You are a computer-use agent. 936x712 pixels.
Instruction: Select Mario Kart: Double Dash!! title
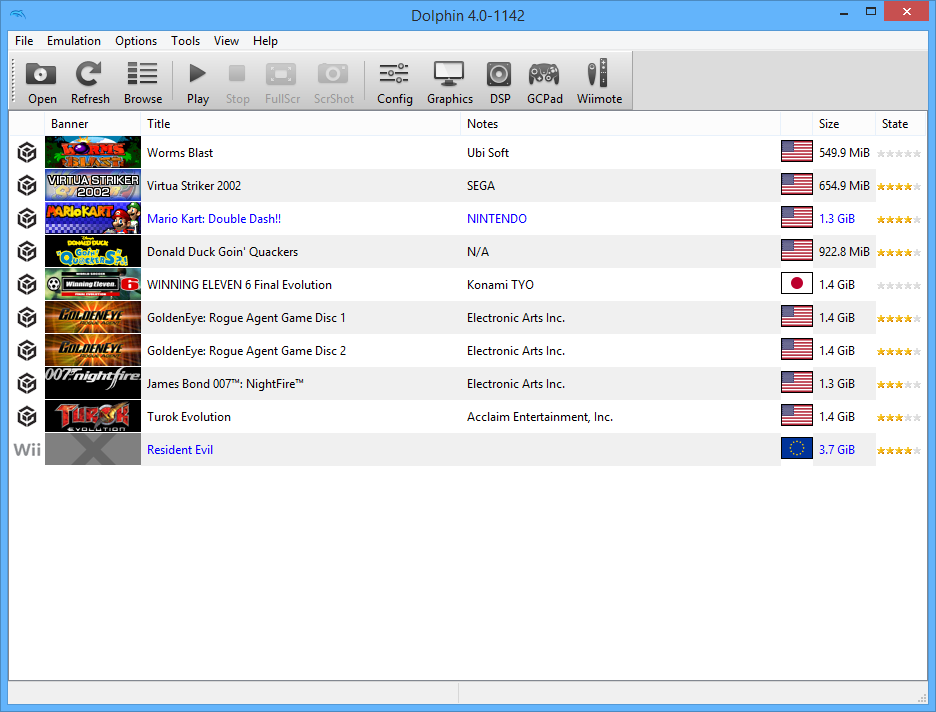(x=214, y=218)
